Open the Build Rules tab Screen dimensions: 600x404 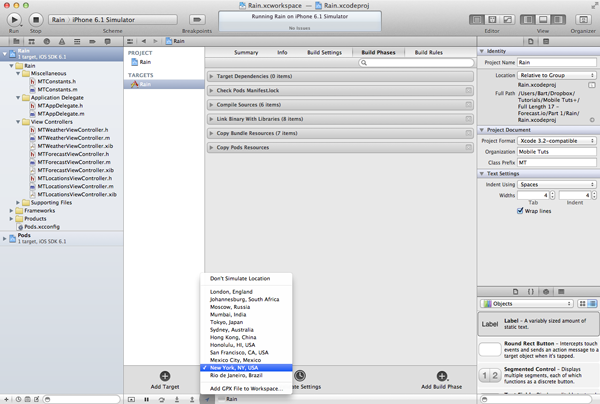point(429,52)
